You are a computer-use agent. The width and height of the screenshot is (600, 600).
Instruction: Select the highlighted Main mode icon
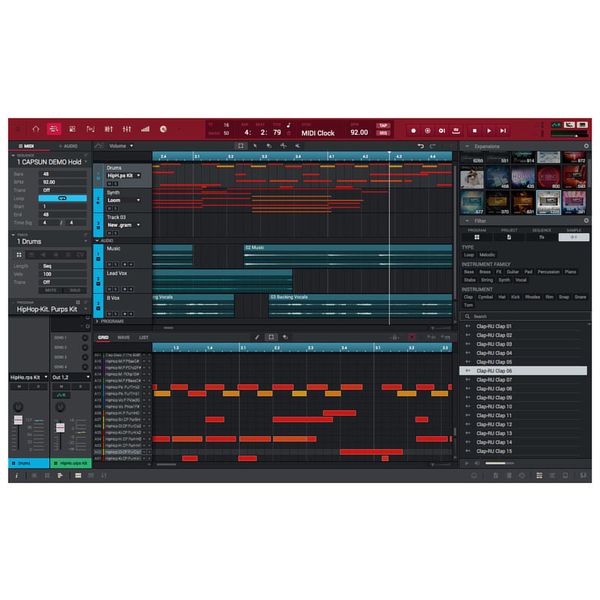pos(54,129)
